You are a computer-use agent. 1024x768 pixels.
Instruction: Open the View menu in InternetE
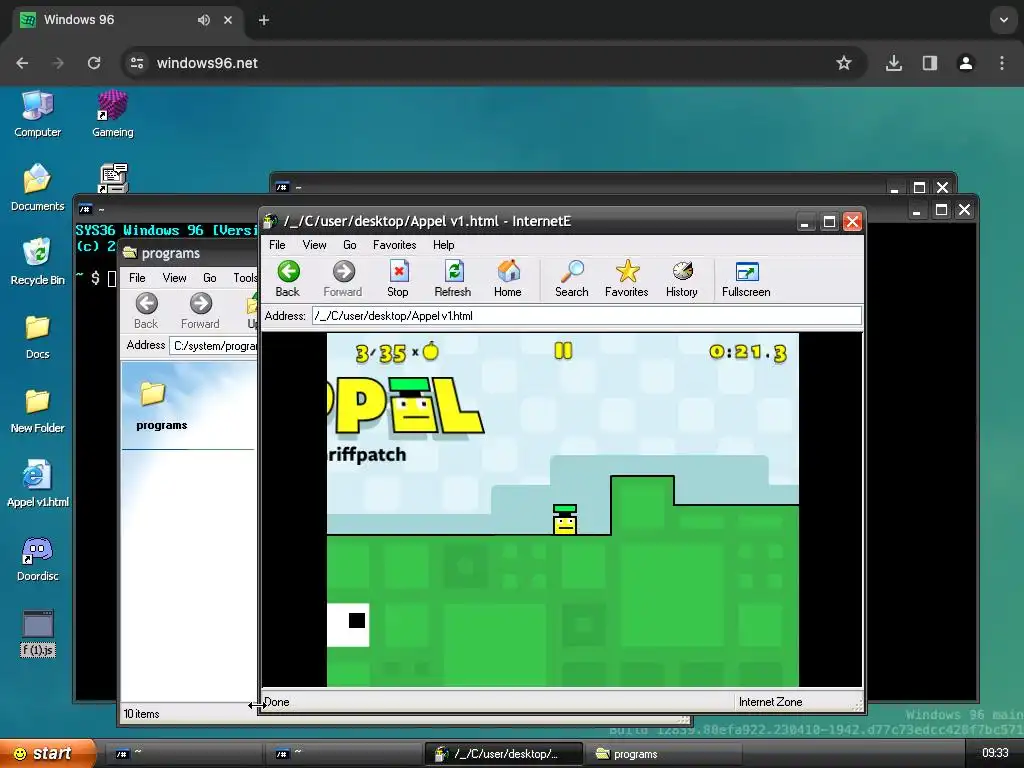314,245
